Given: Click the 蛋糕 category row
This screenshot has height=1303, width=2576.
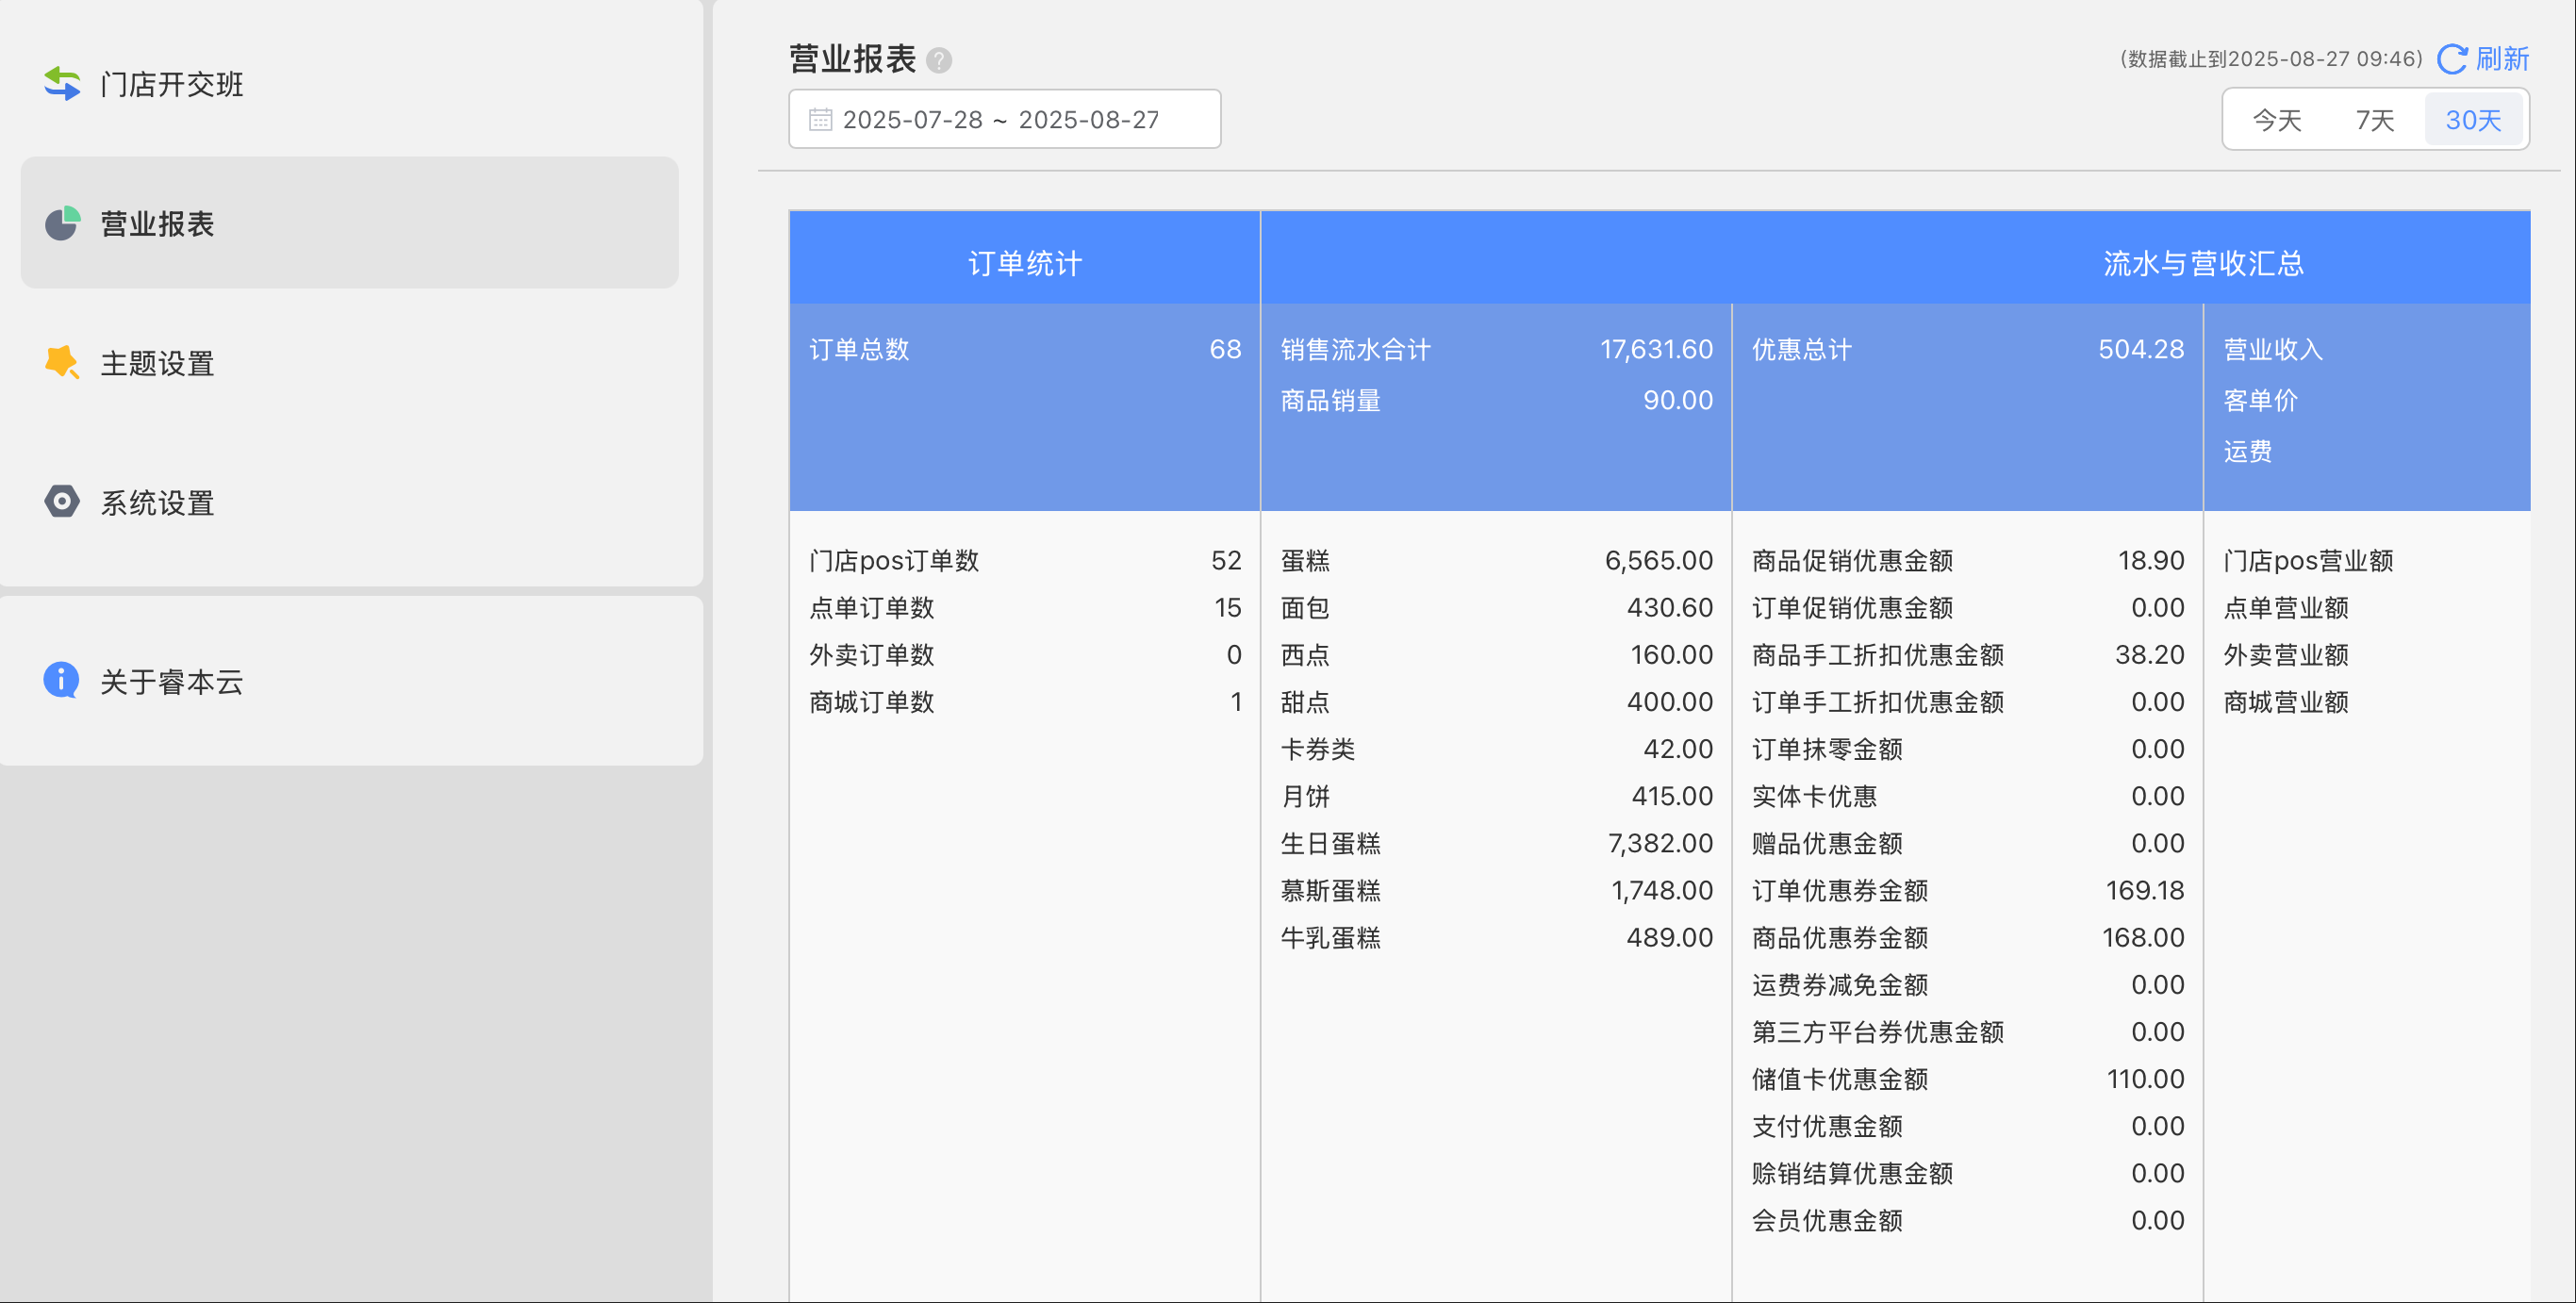Looking at the screenshot, I should click(1496, 560).
